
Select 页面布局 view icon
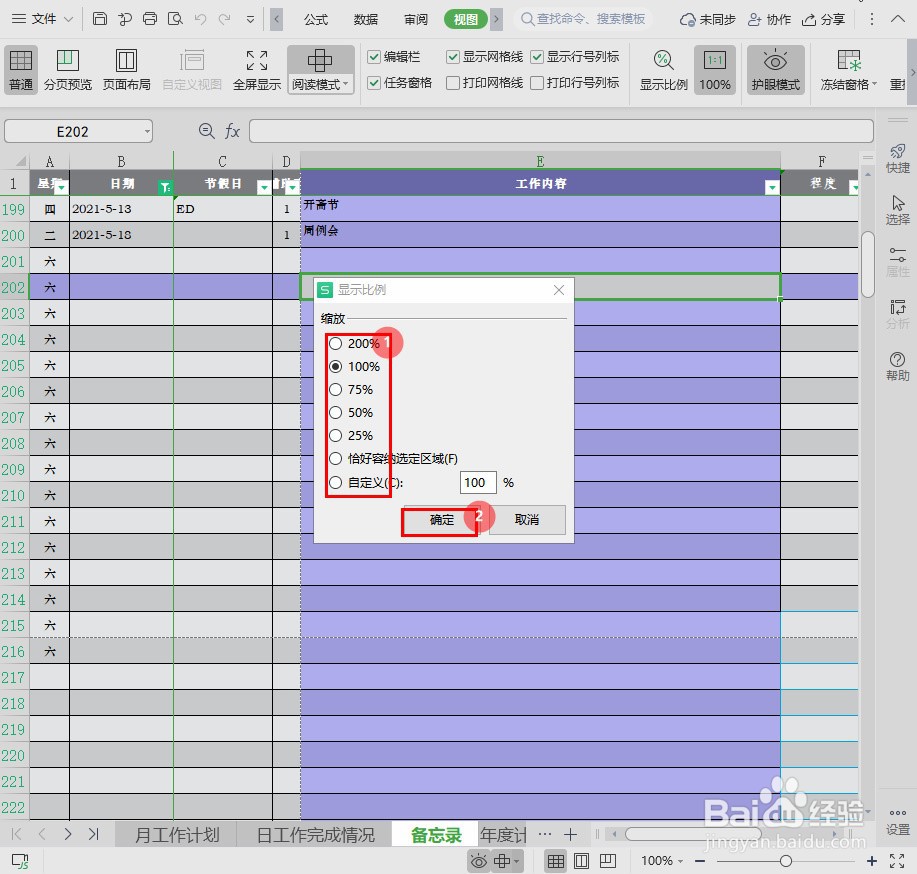(126, 68)
